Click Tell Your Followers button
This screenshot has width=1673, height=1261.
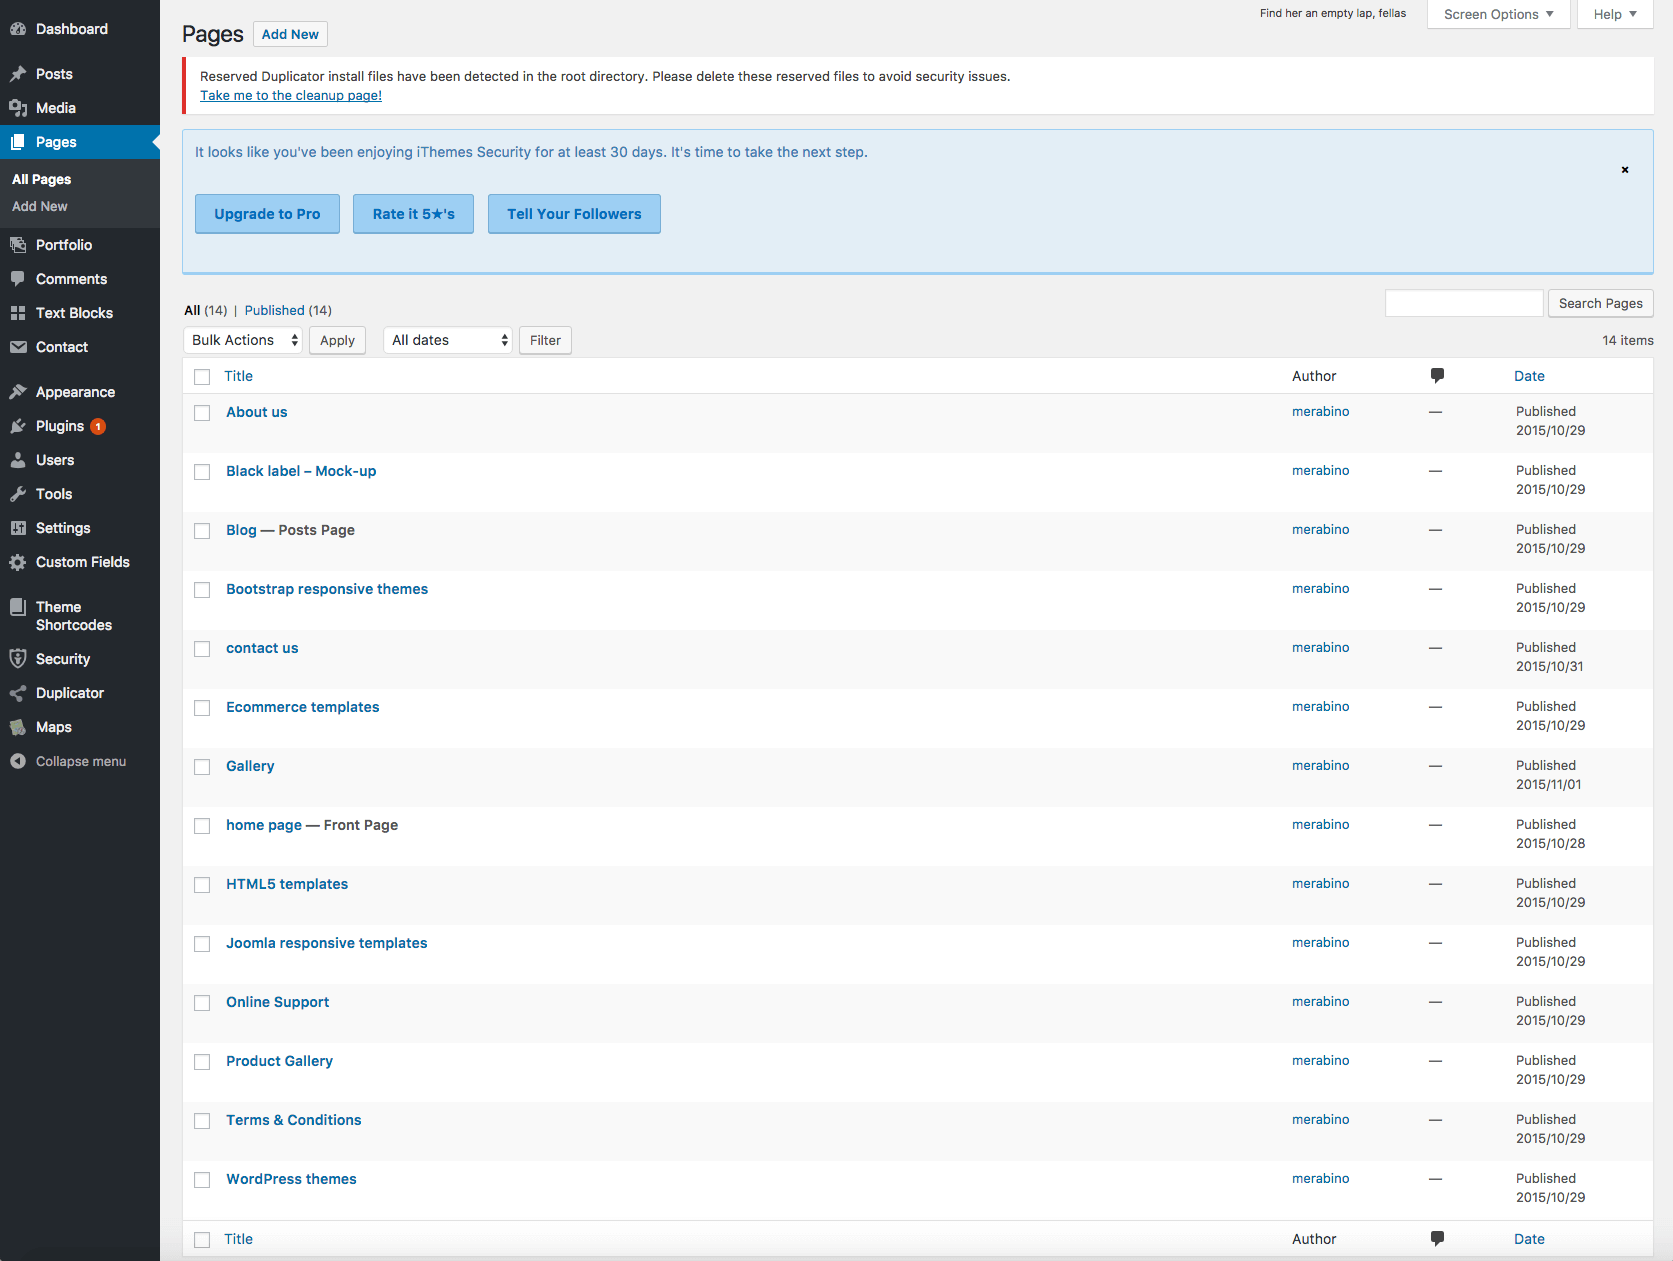(x=574, y=214)
